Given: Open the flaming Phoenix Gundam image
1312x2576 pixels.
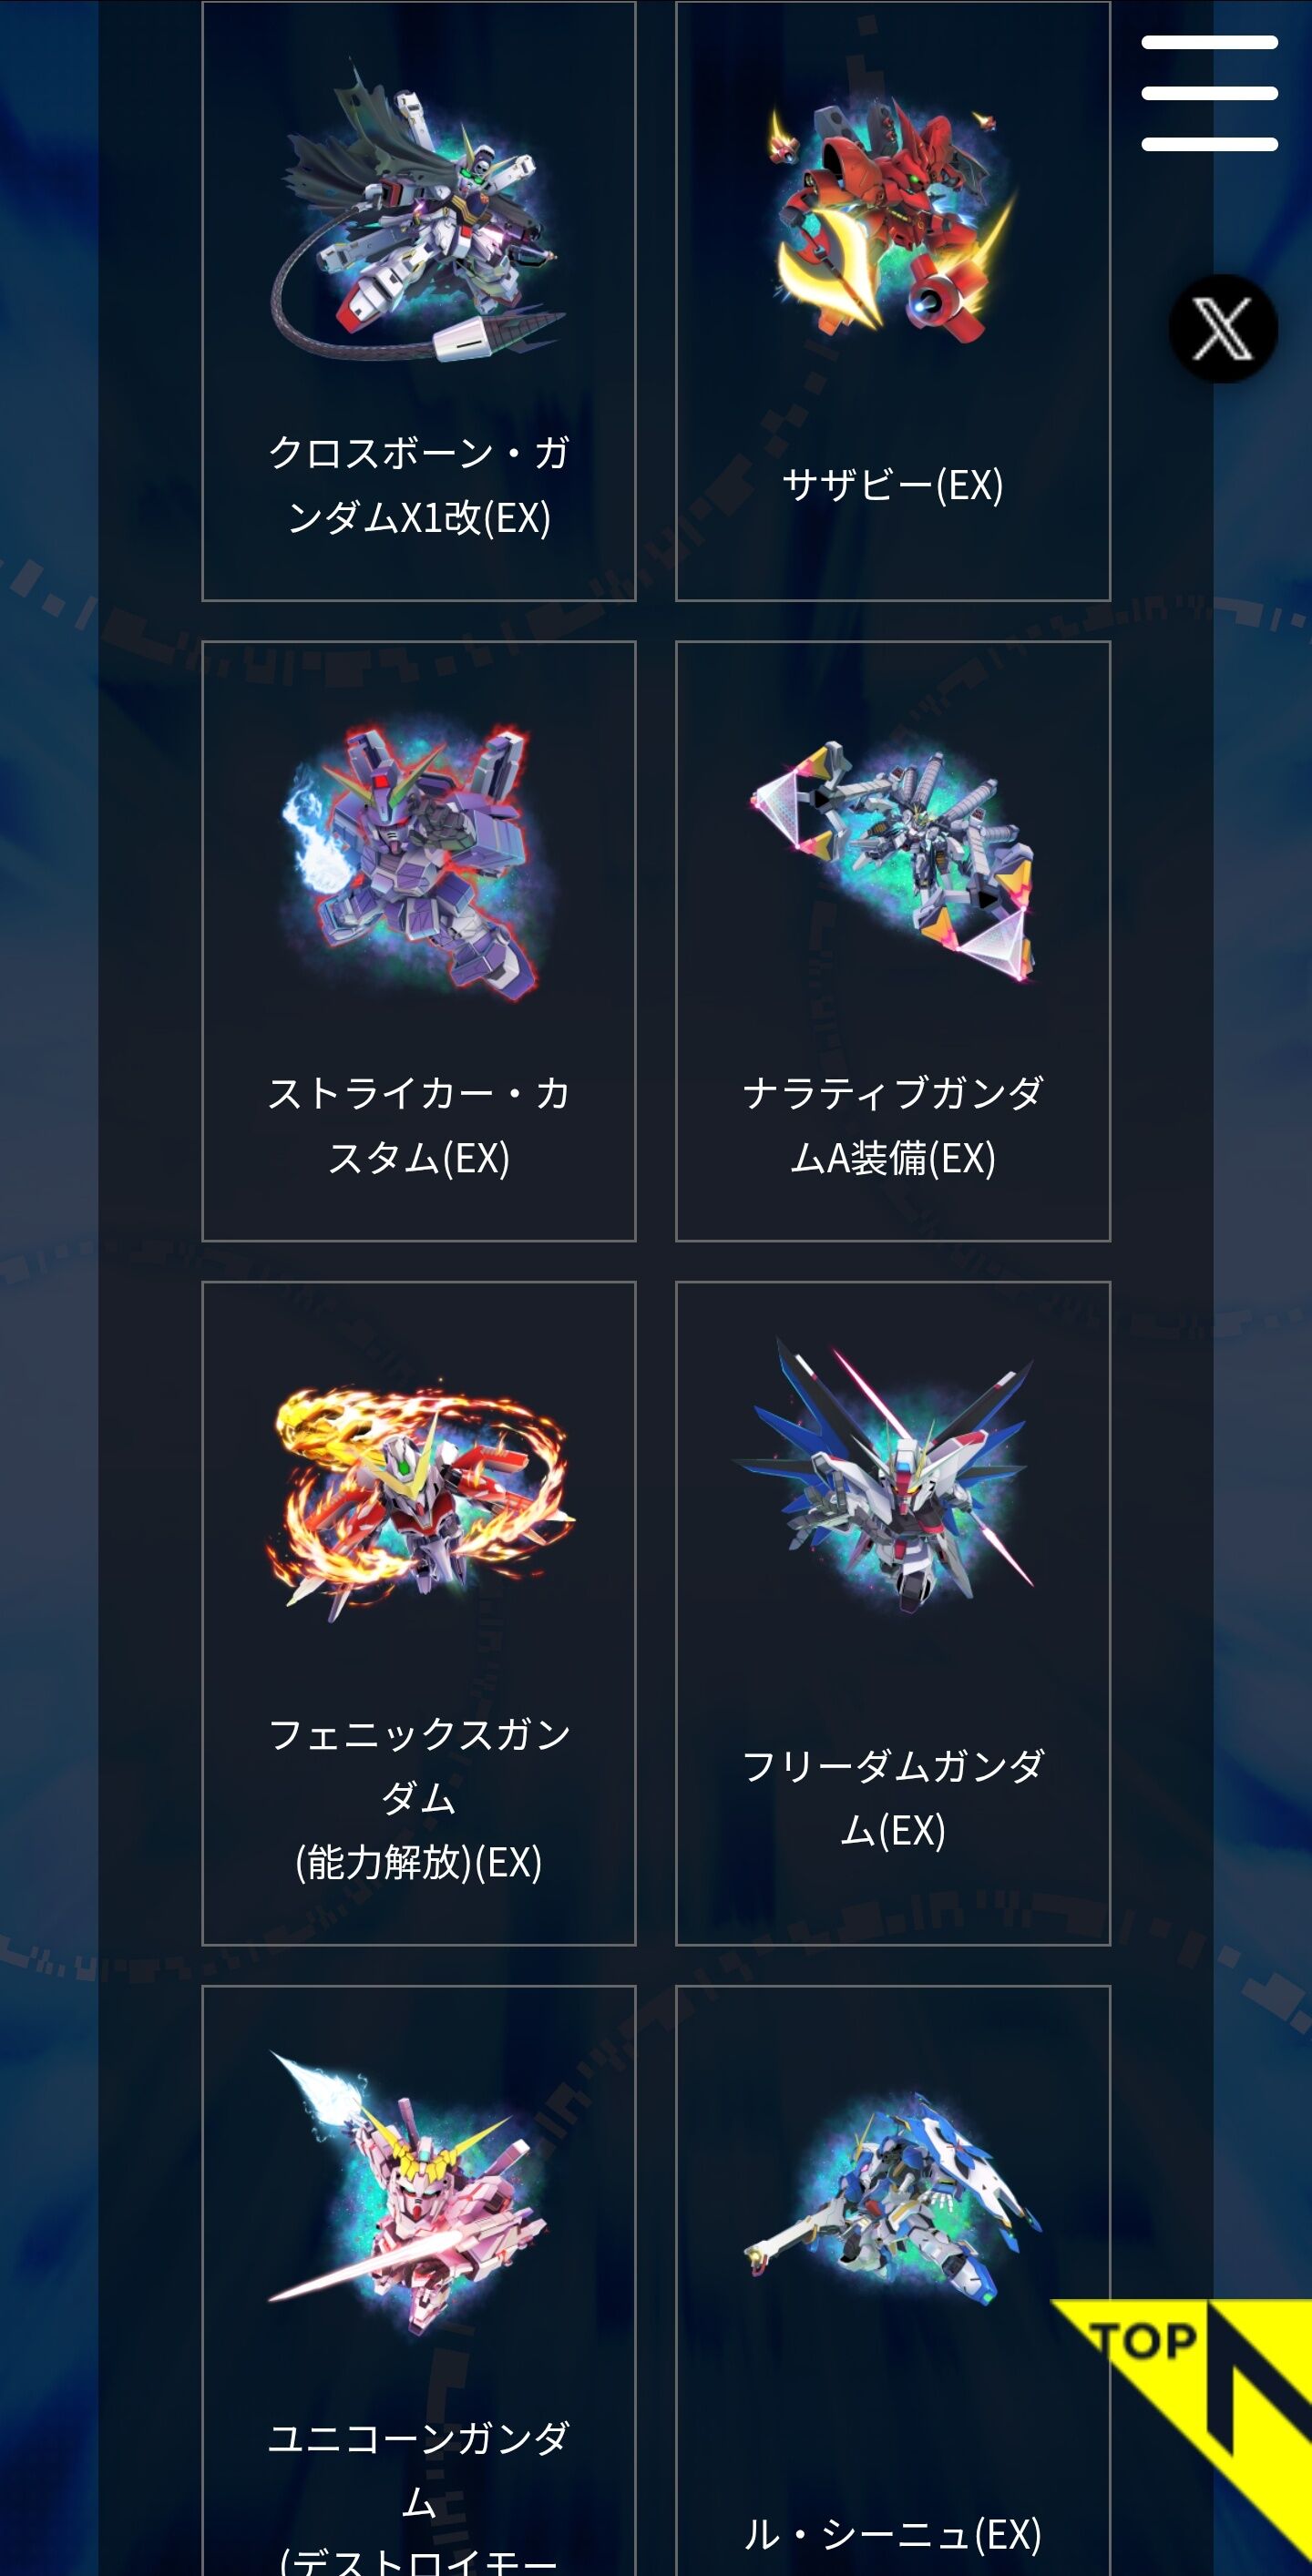Looking at the screenshot, I should pos(418,1500).
